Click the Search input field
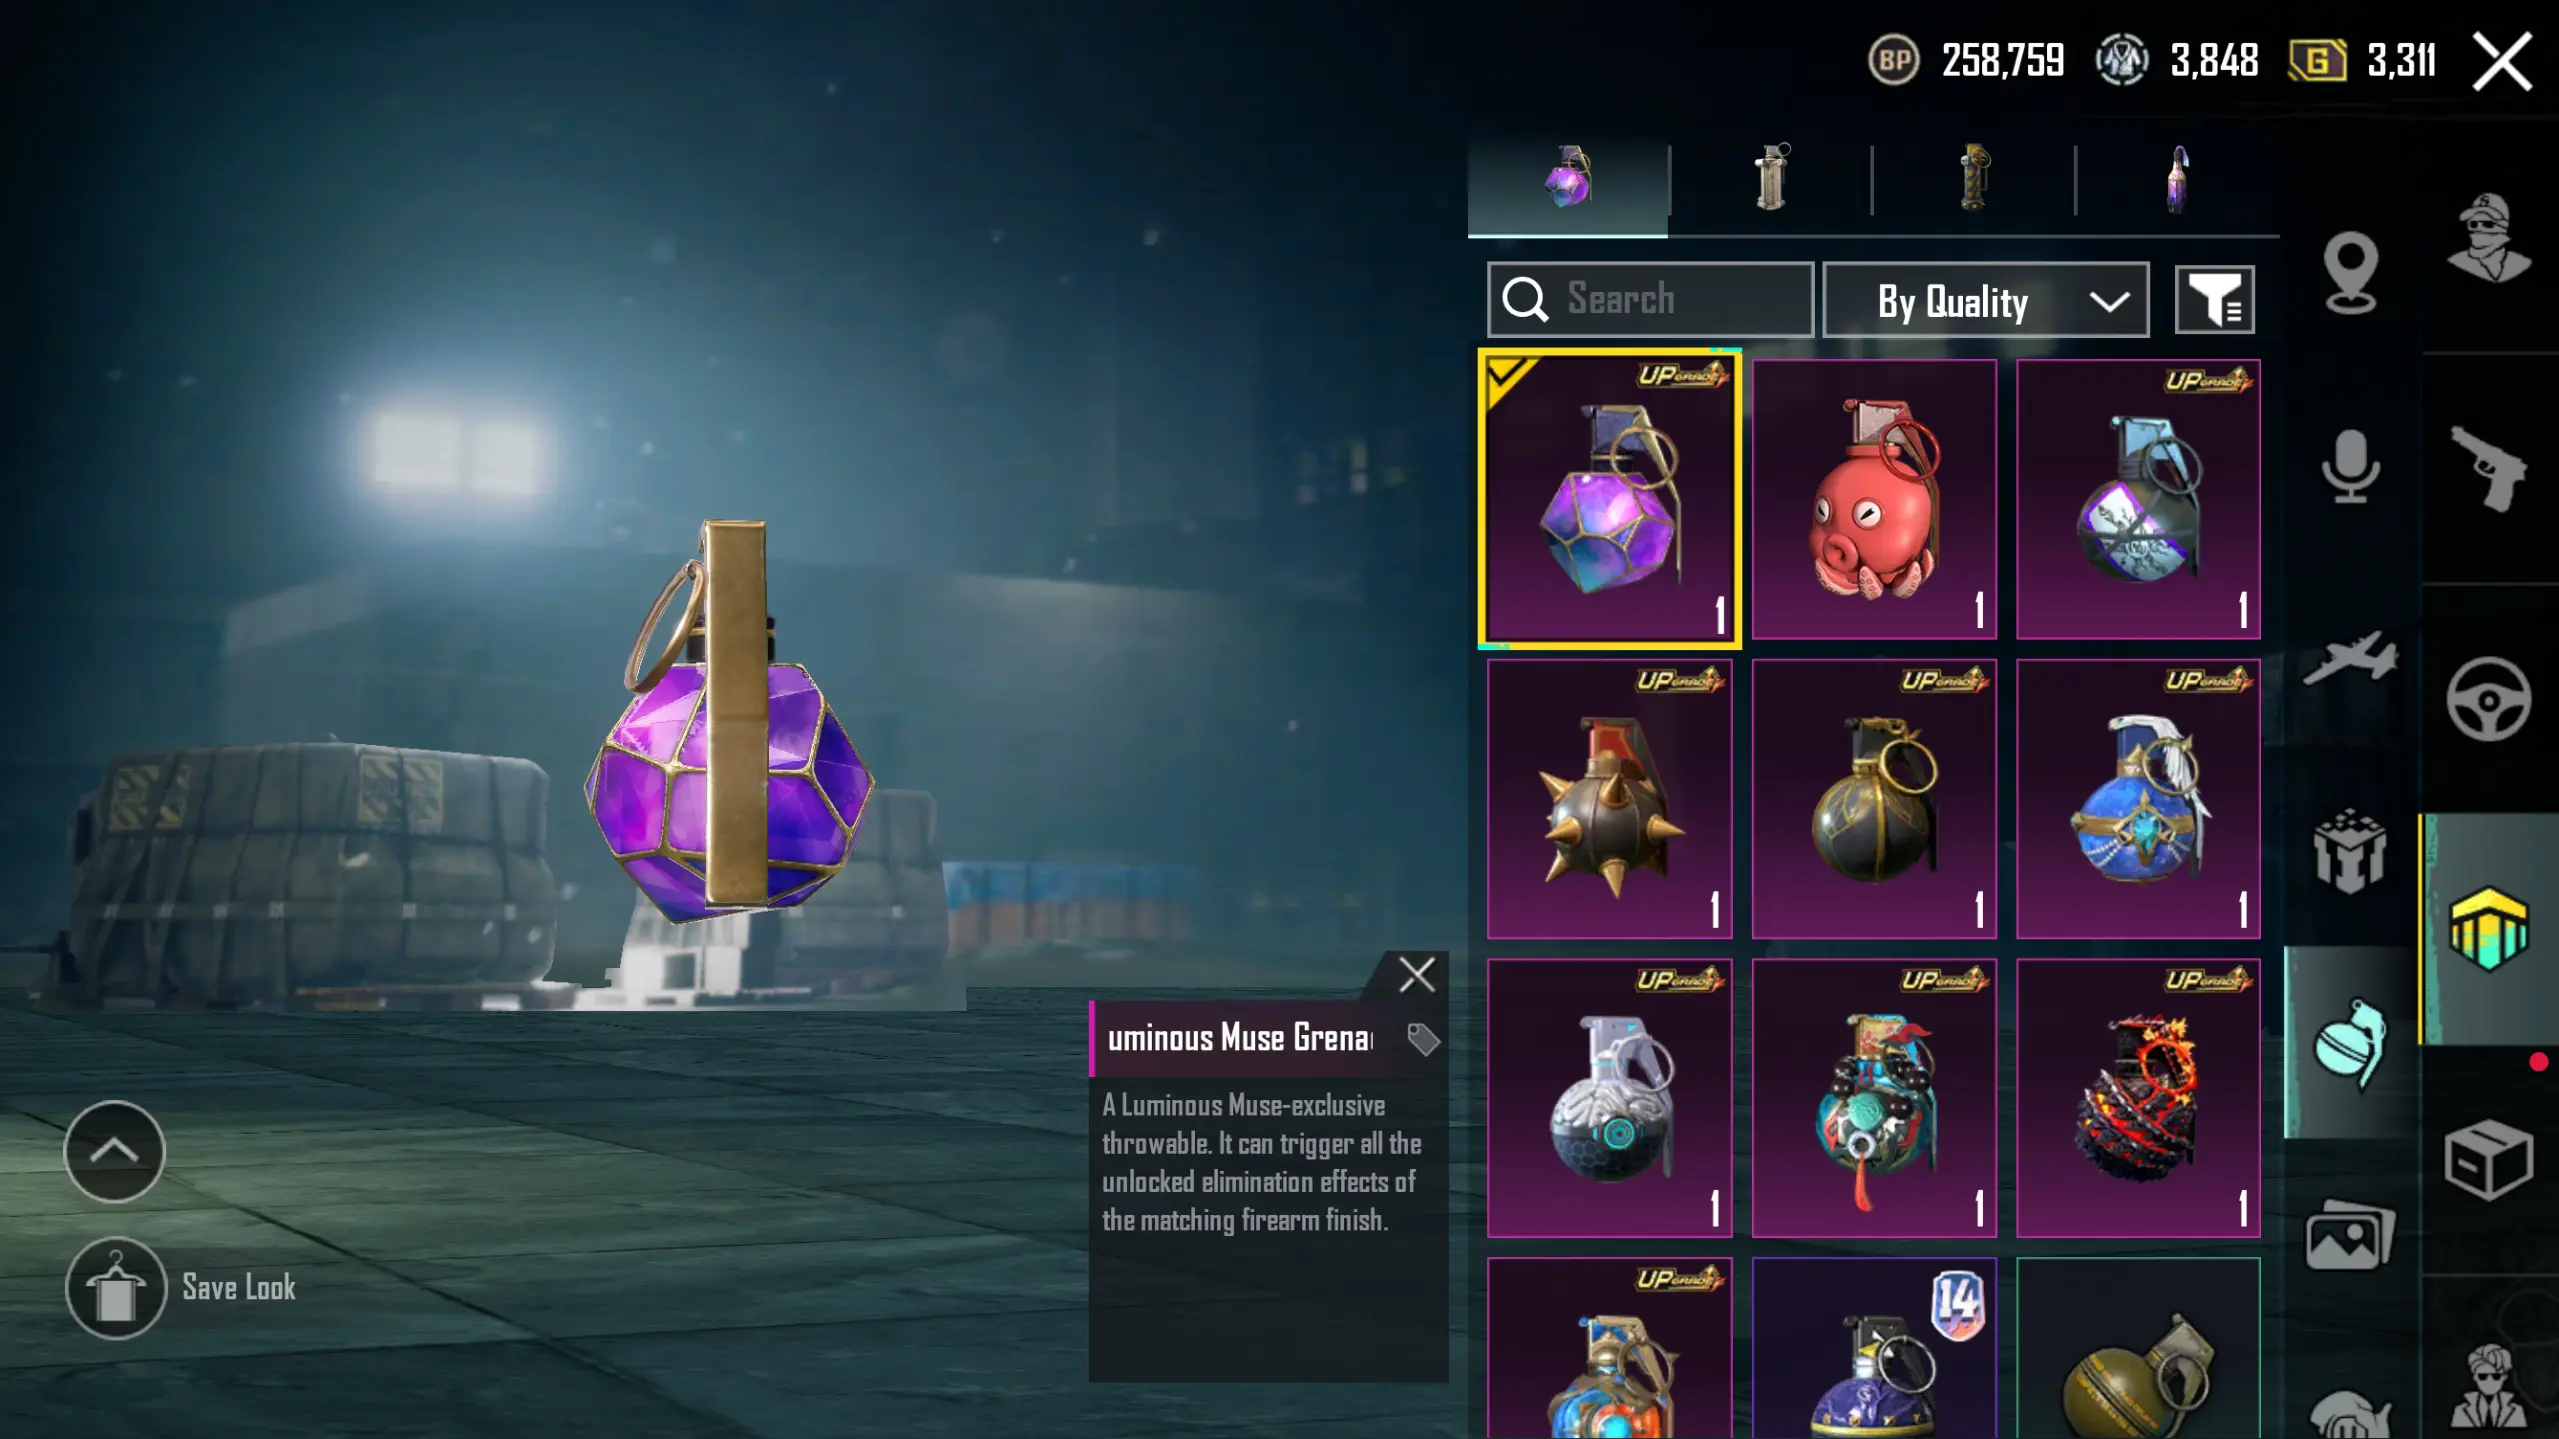 tap(1650, 299)
